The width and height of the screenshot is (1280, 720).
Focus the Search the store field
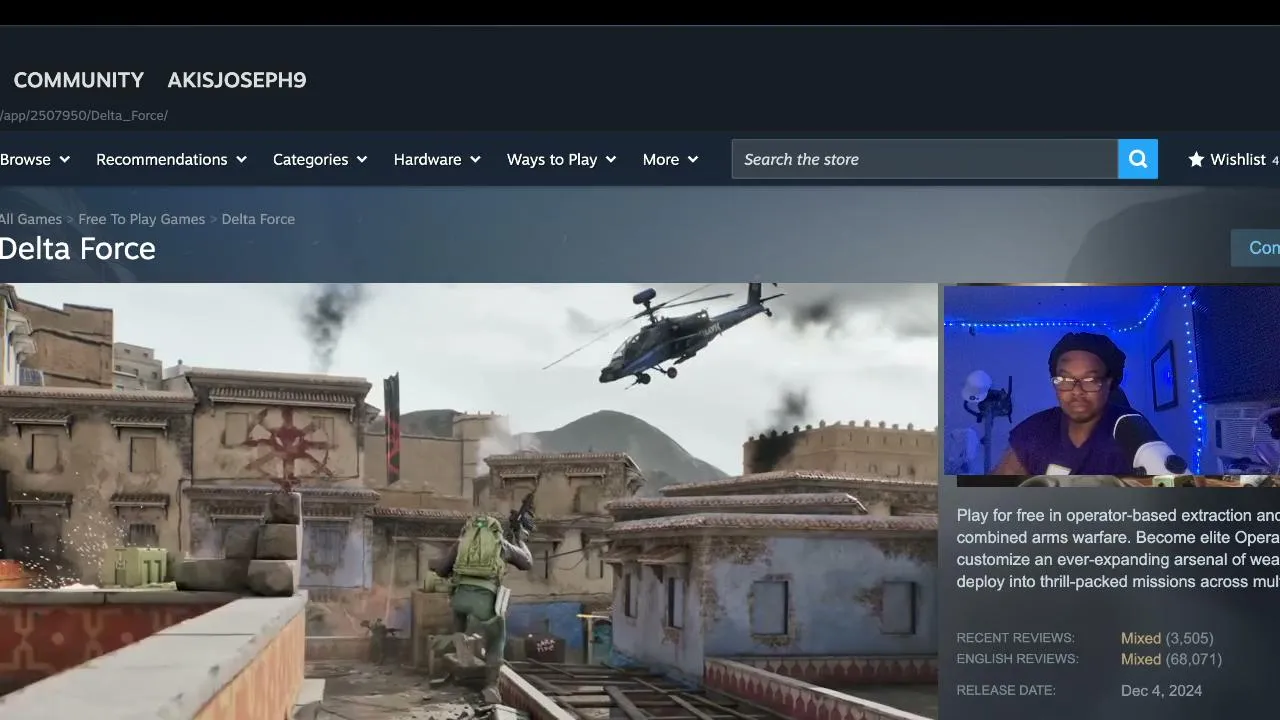click(x=925, y=159)
